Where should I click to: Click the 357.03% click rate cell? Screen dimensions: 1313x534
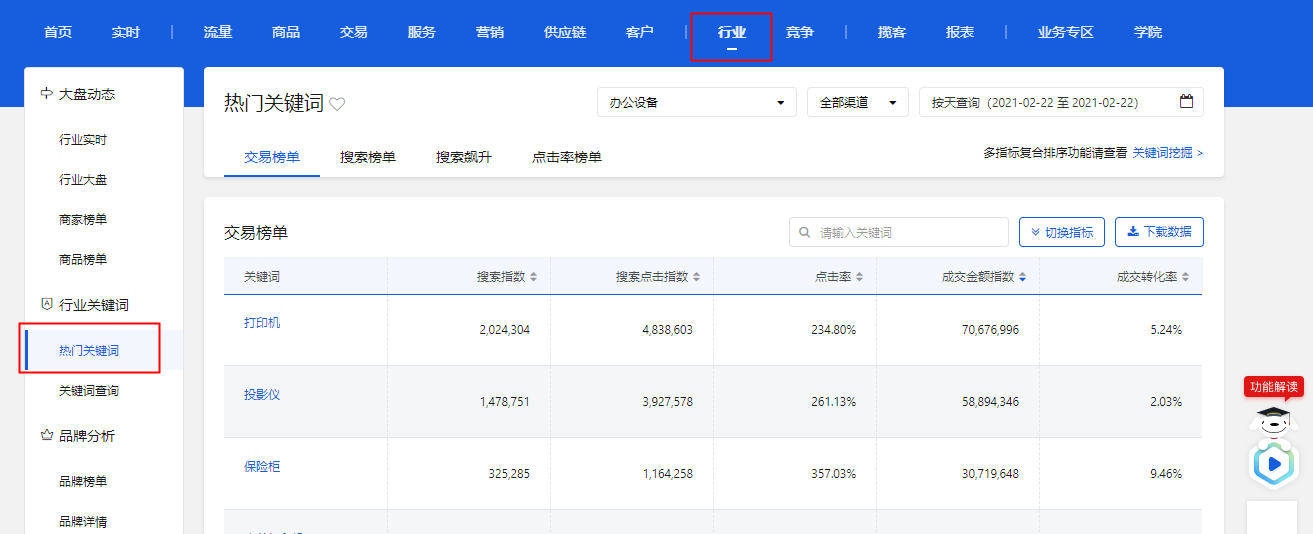pos(834,473)
